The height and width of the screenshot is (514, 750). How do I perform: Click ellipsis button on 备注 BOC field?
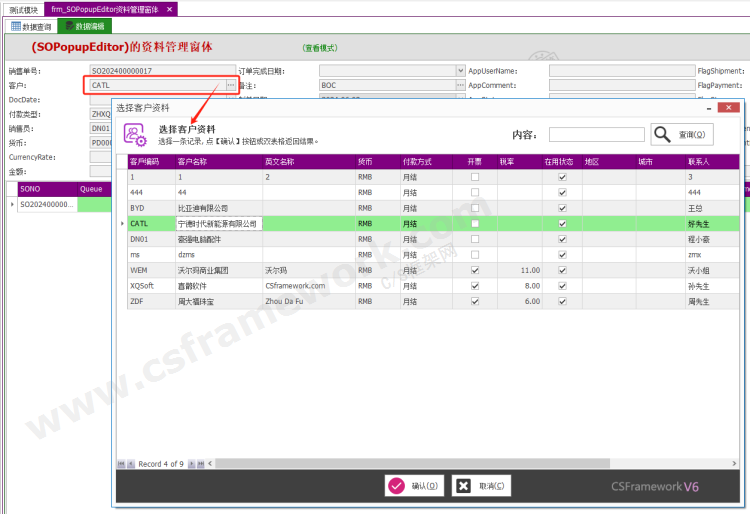click(459, 86)
